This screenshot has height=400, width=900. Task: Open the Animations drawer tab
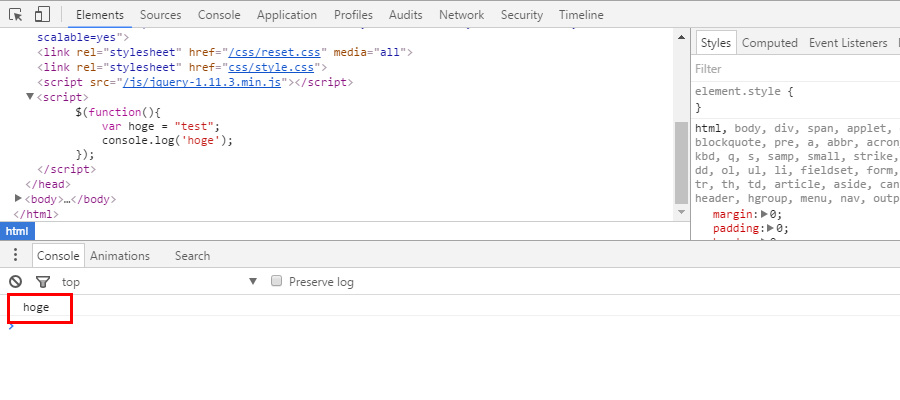tap(119, 256)
